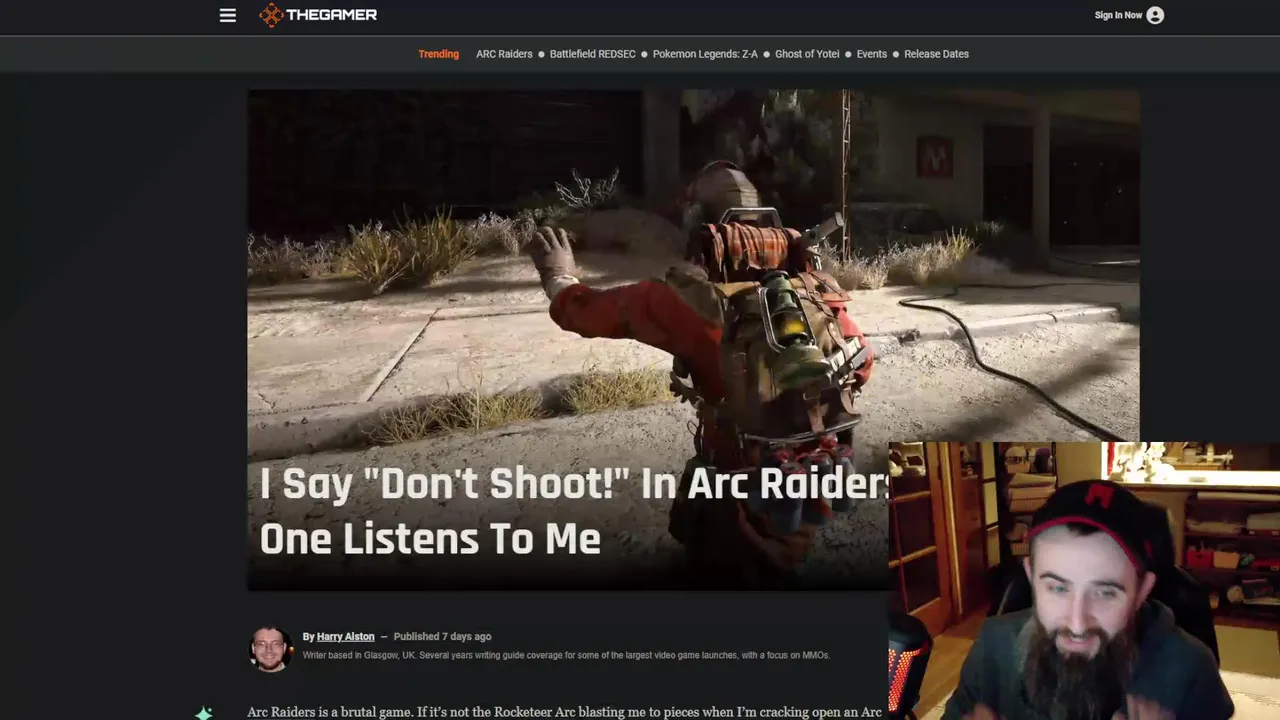Click the "Published 7 days ago" text
Viewport: 1280px width, 720px height.
pyautogui.click(x=442, y=637)
